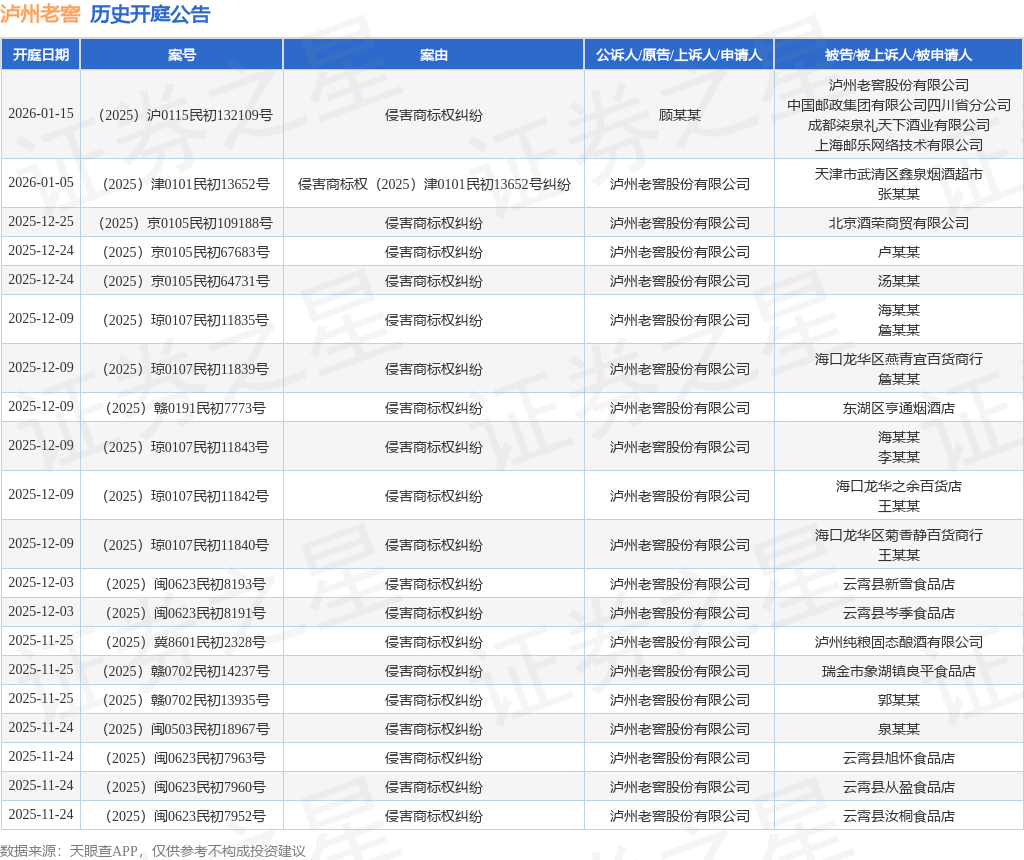Select case number （2025）琼0107民初11843号
The width and height of the screenshot is (1024, 860).
point(182,447)
